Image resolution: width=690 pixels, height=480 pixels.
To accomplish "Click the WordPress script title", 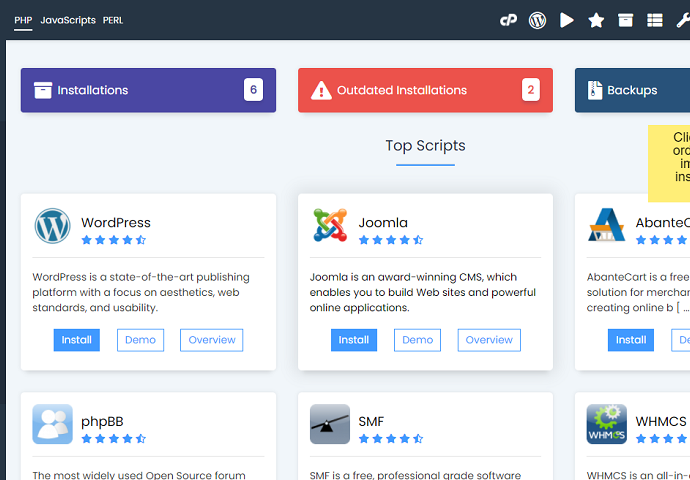I will click(x=116, y=223).
